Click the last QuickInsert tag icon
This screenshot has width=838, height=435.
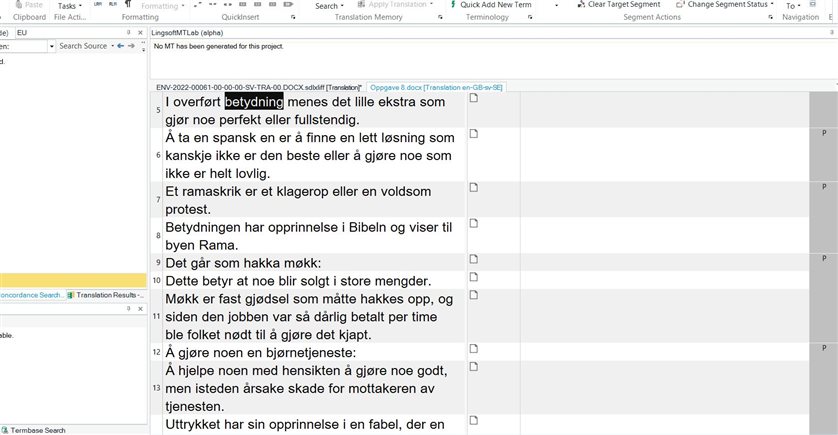tap(288, 4)
